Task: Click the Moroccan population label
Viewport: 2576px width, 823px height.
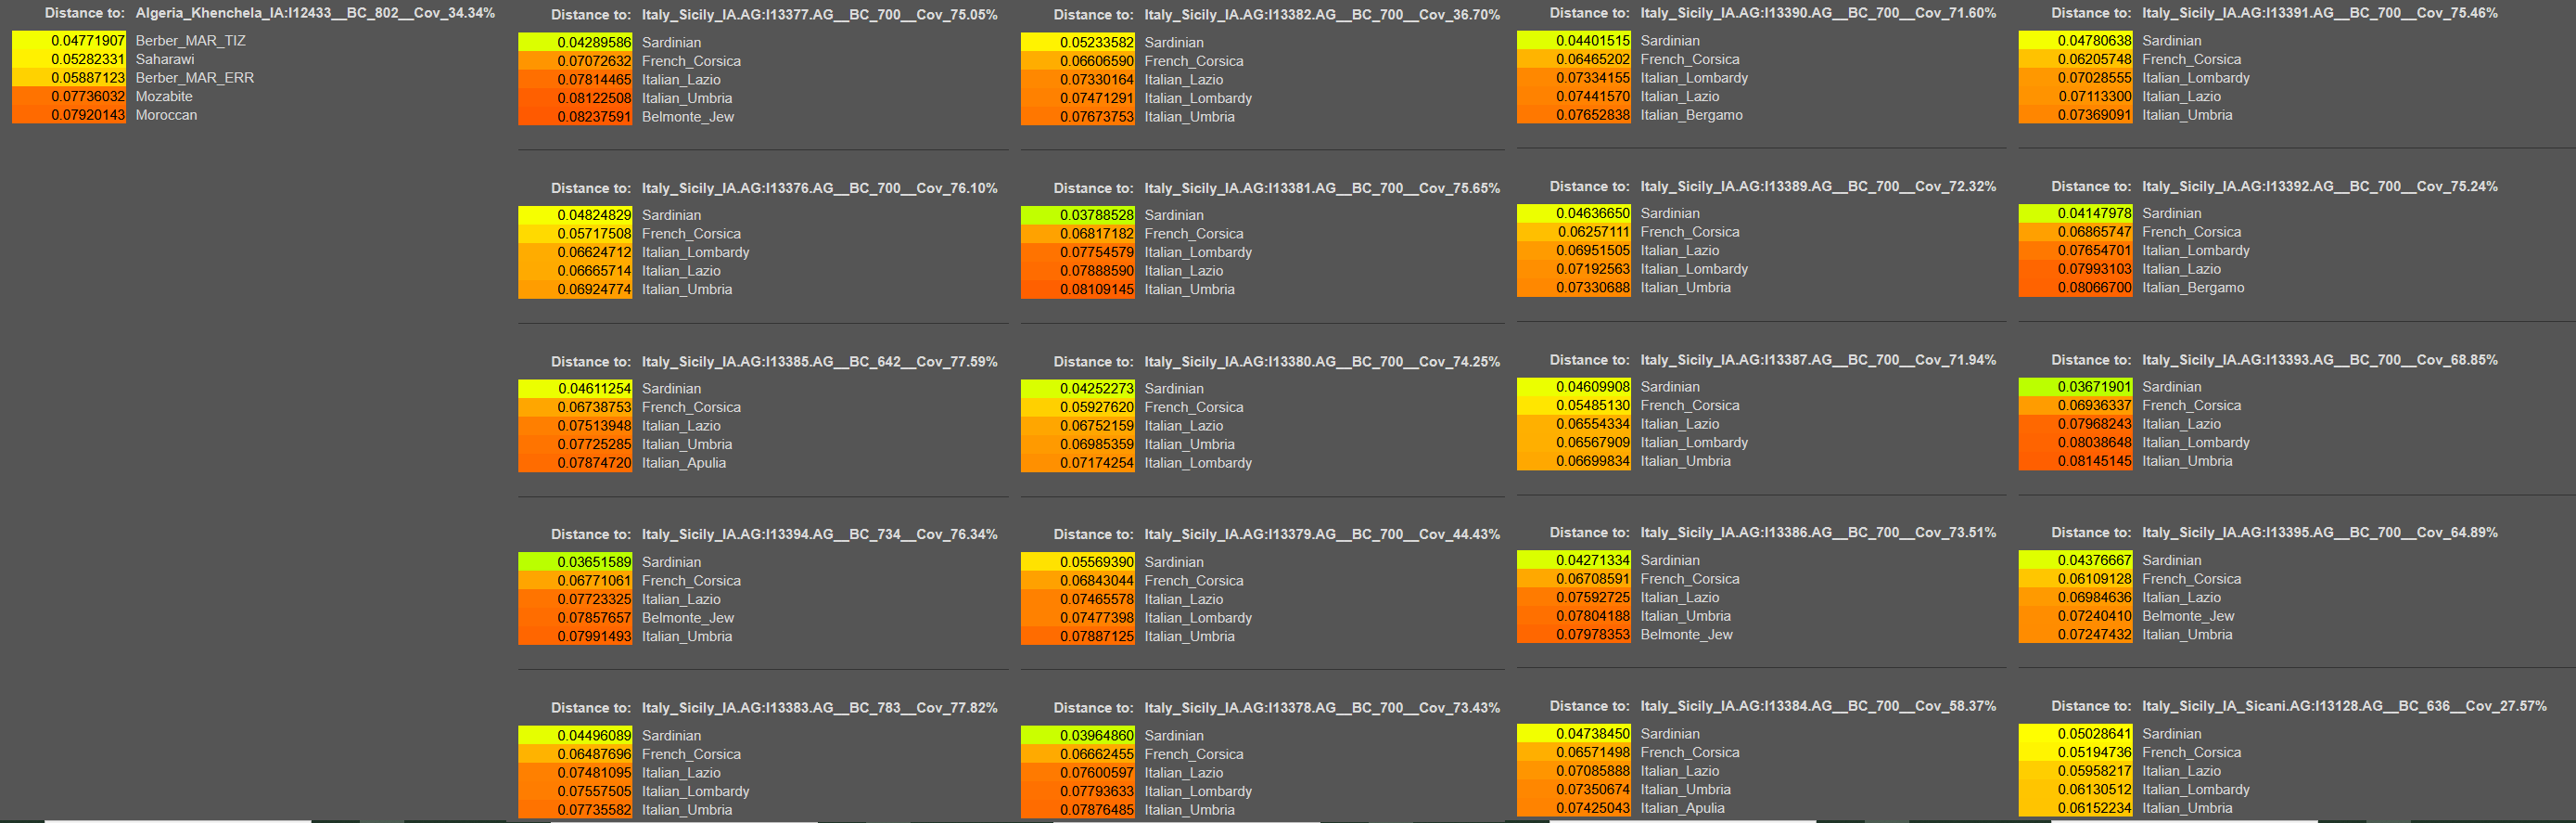Action: [x=166, y=115]
